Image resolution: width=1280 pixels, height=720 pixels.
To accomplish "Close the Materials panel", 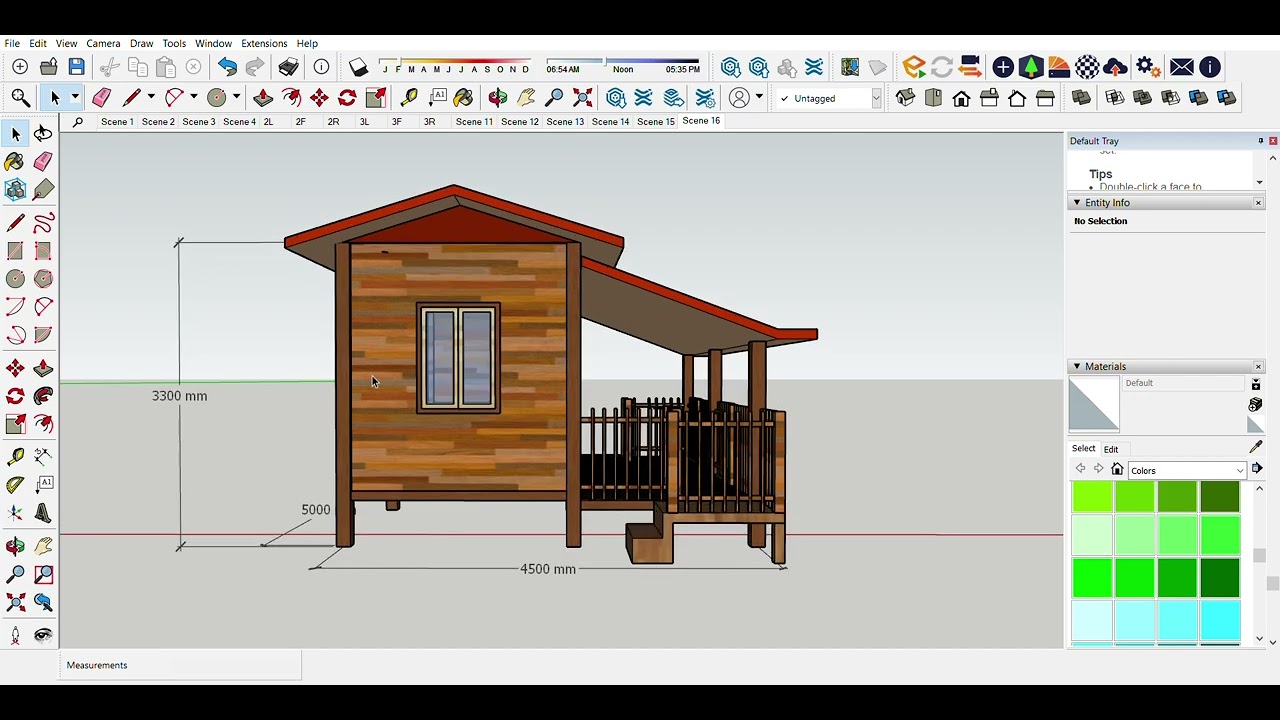I will (1258, 367).
